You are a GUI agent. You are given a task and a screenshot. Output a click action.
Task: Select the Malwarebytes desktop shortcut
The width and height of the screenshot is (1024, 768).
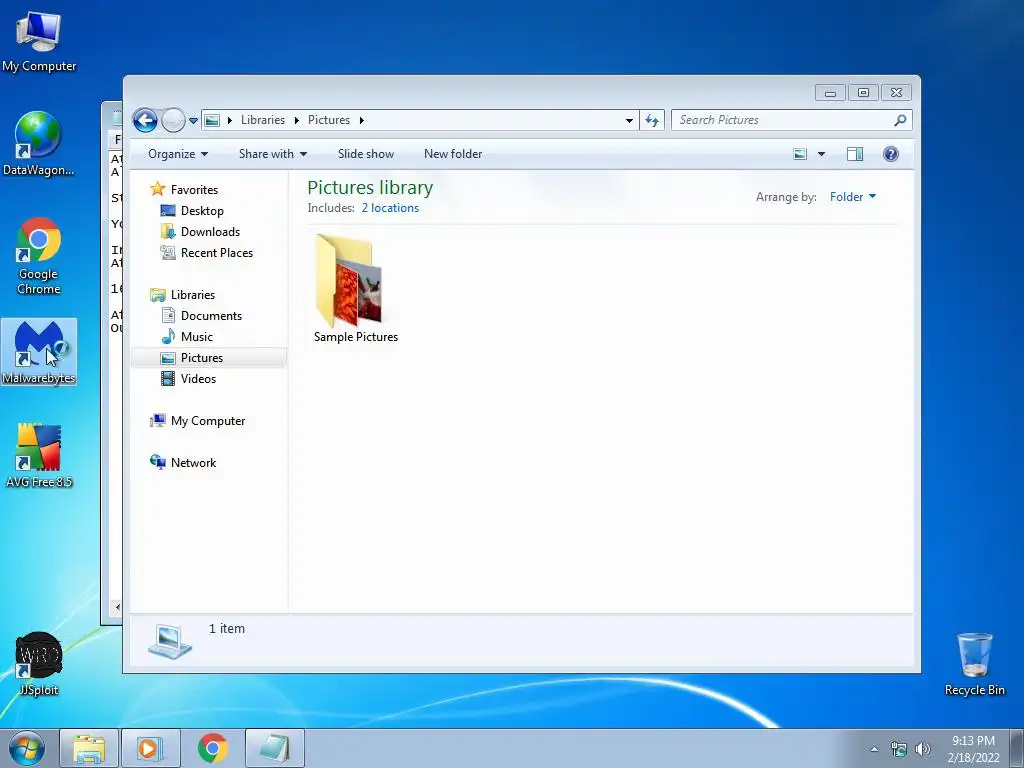point(39,352)
